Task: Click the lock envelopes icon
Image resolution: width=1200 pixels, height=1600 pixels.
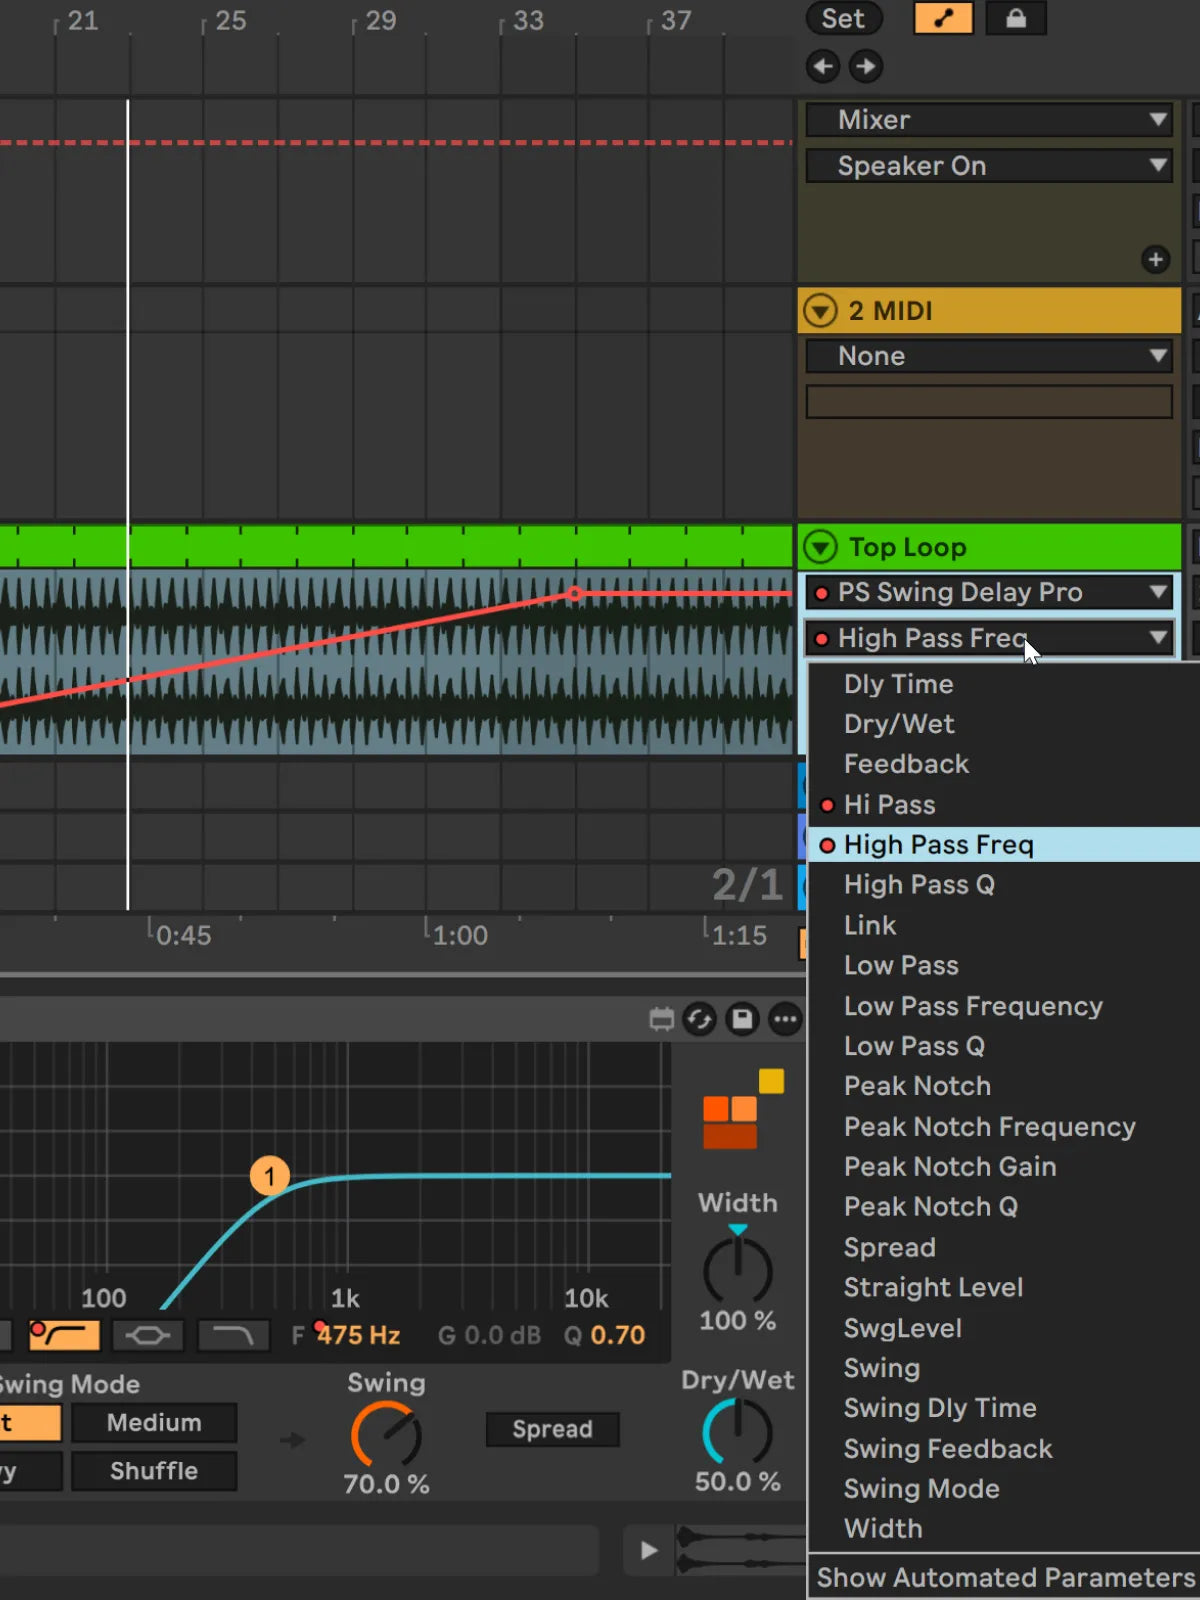Action: (x=1015, y=18)
